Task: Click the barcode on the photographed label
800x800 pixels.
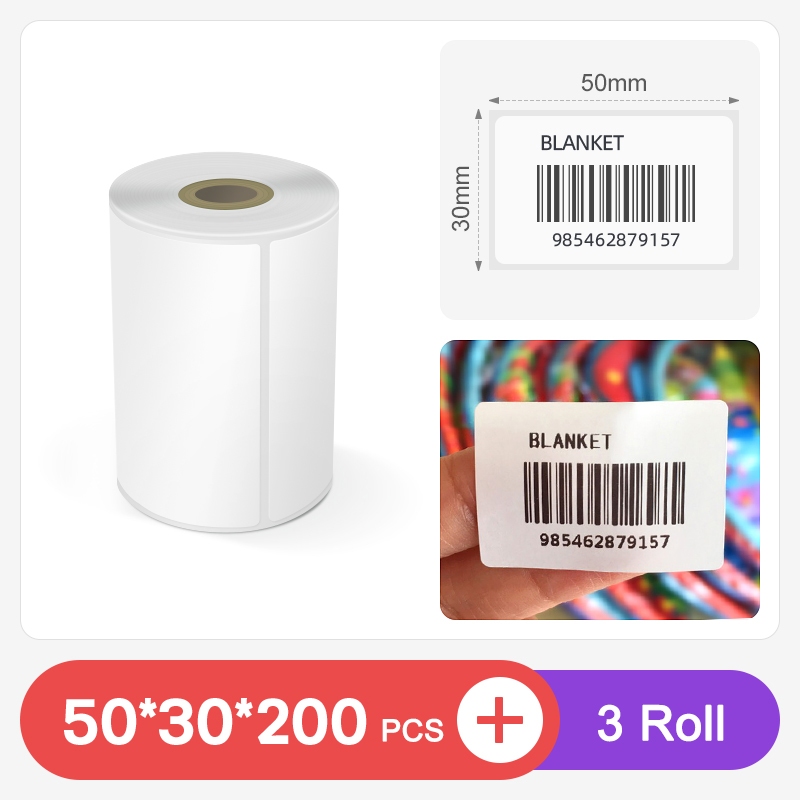Action: [605, 494]
